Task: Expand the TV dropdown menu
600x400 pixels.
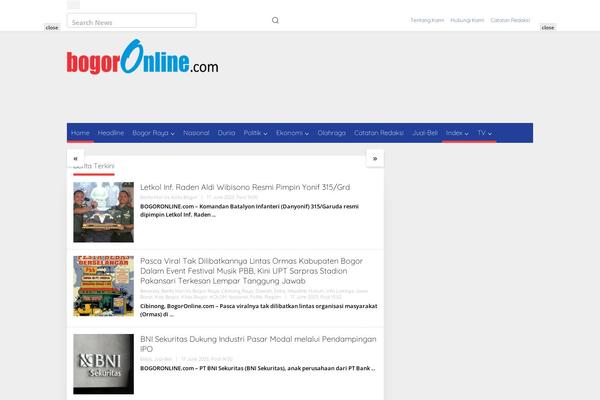Action: click(x=484, y=133)
